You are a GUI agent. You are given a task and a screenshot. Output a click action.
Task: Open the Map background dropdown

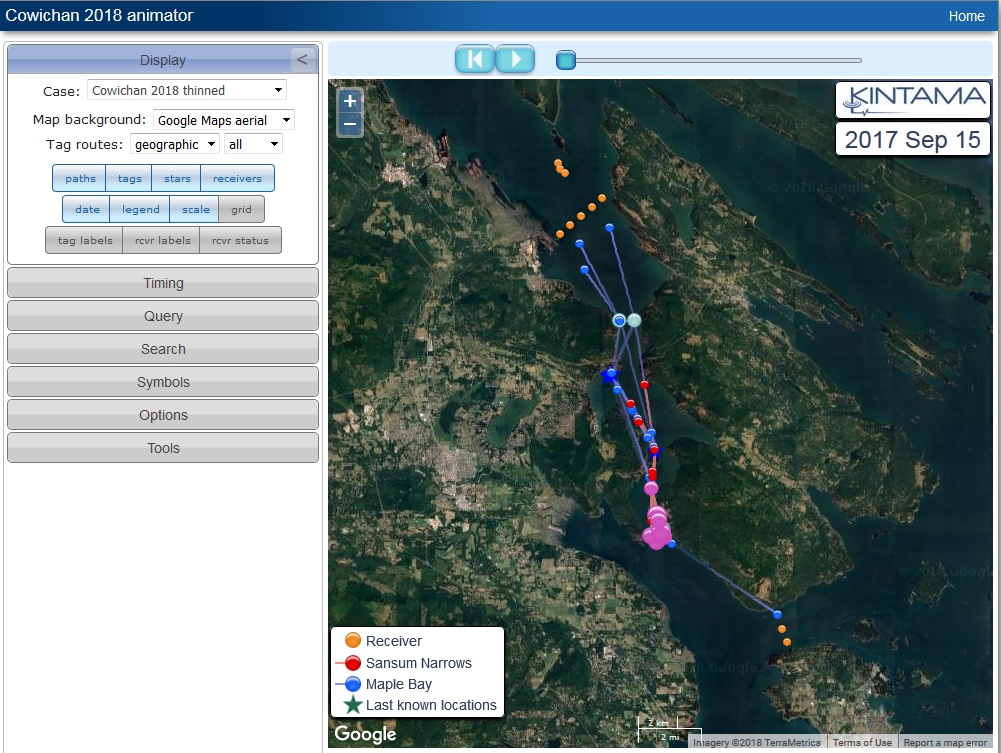224,121
